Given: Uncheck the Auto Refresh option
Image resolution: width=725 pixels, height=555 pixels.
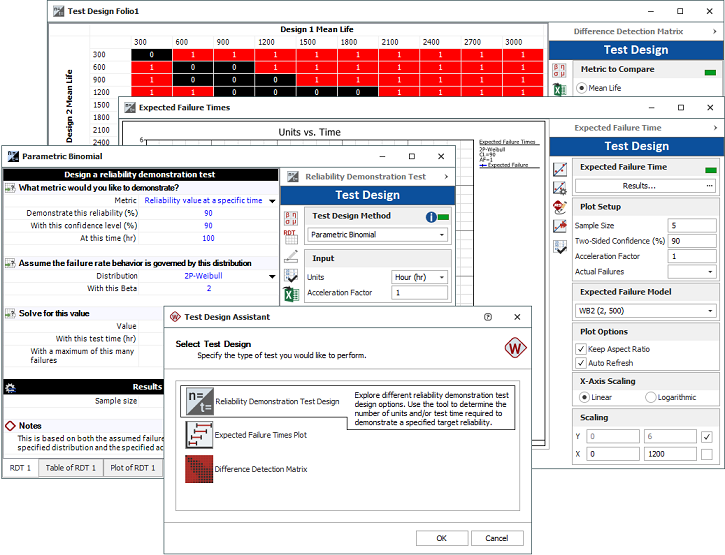Looking at the screenshot, I should [x=582, y=363].
